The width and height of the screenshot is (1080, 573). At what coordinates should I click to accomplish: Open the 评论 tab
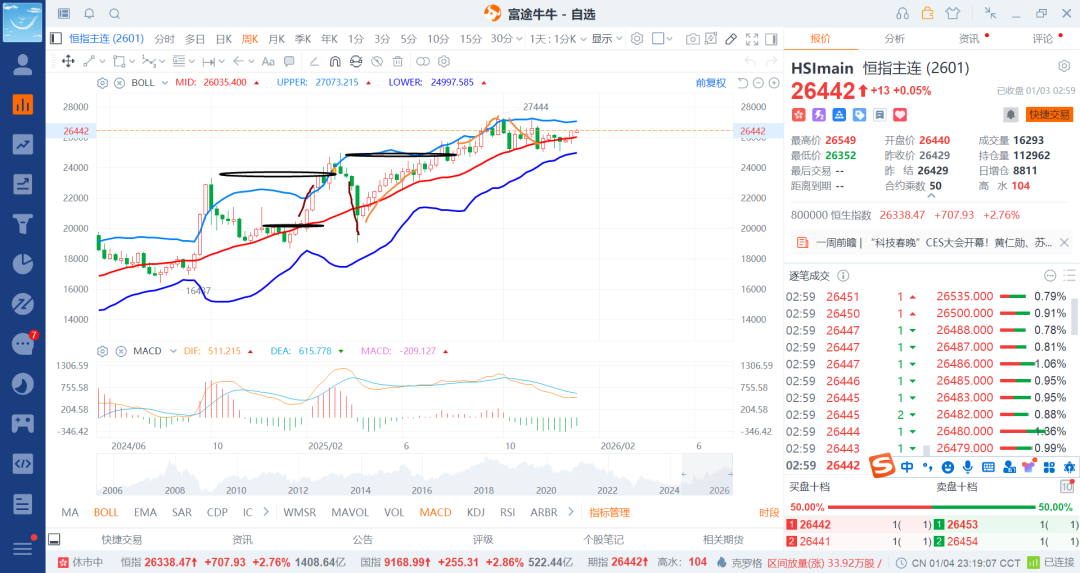pyautogui.click(x=1043, y=39)
